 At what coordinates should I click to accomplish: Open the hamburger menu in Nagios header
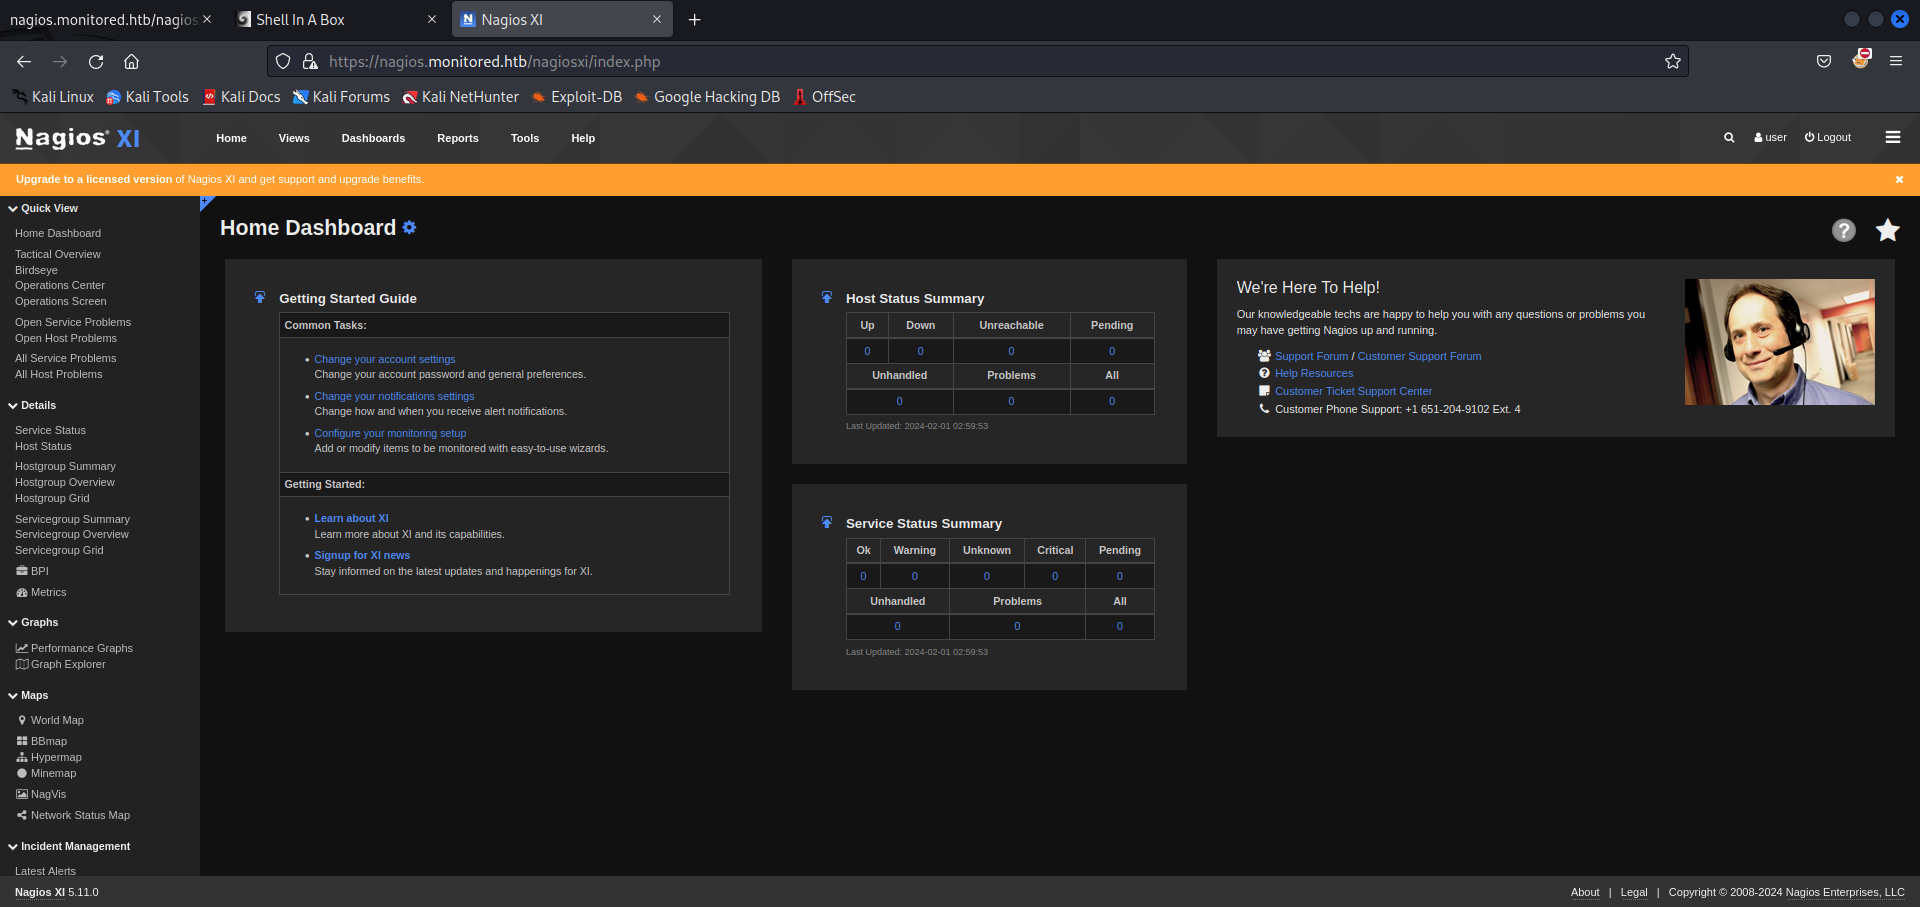tap(1893, 137)
